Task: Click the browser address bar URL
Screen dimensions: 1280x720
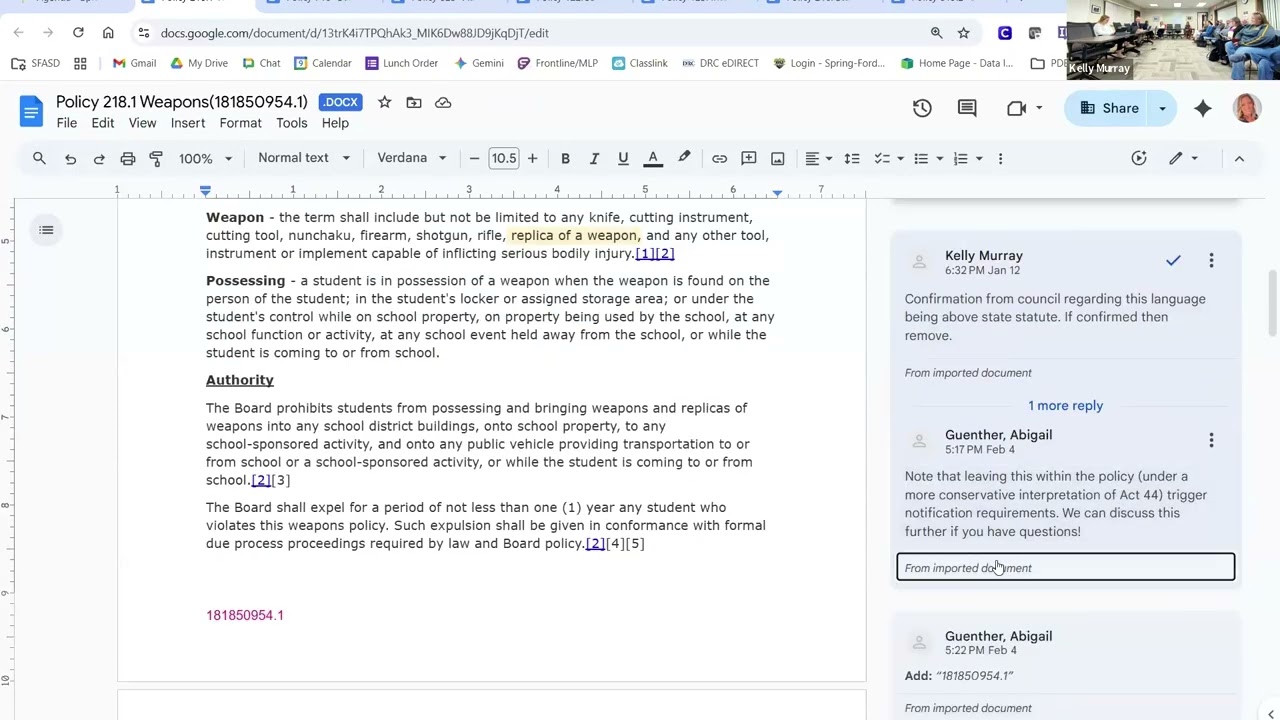Action: (x=354, y=33)
